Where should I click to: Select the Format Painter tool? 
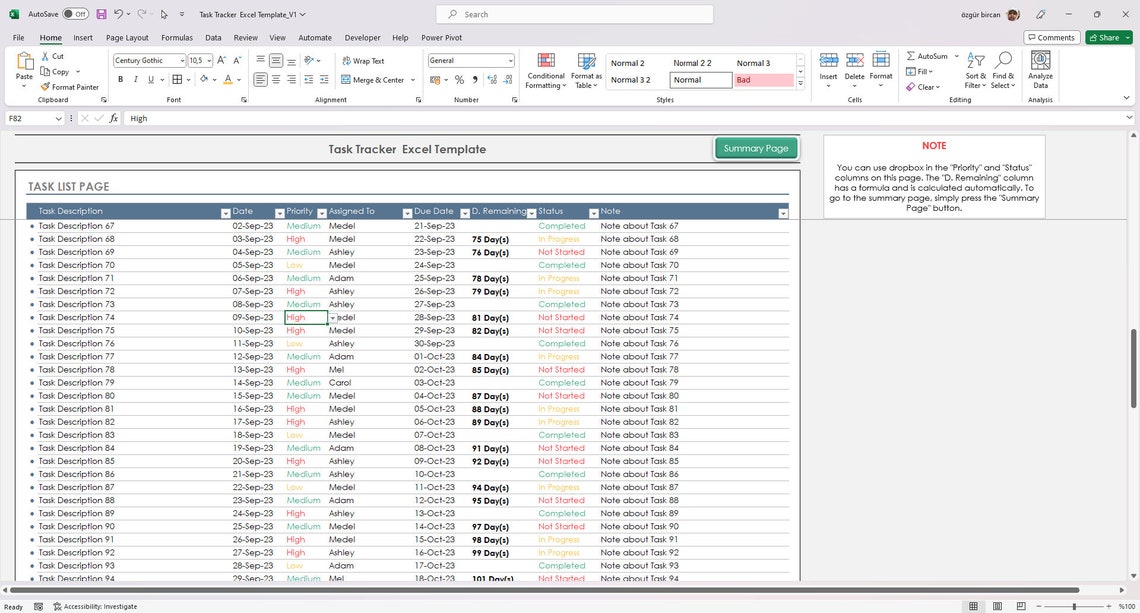click(70, 87)
